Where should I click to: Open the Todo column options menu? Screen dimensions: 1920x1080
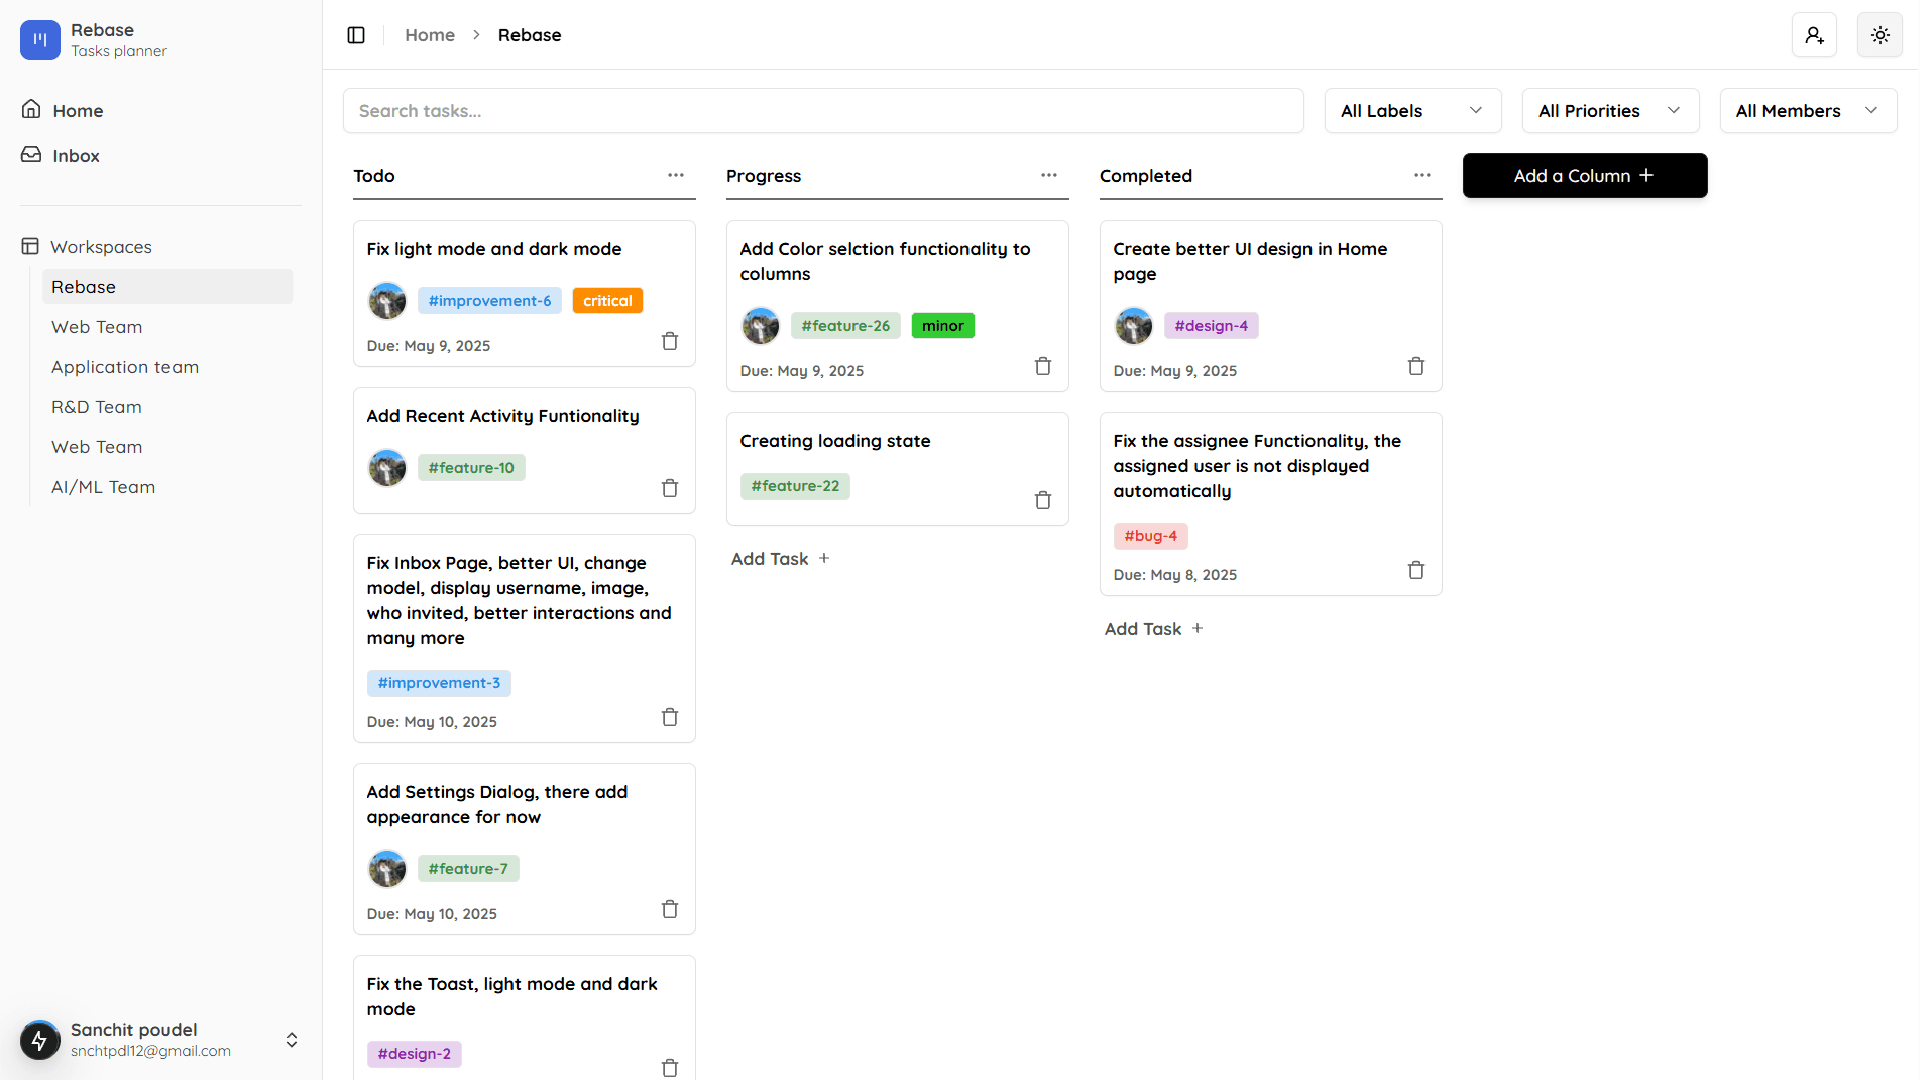(676, 175)
